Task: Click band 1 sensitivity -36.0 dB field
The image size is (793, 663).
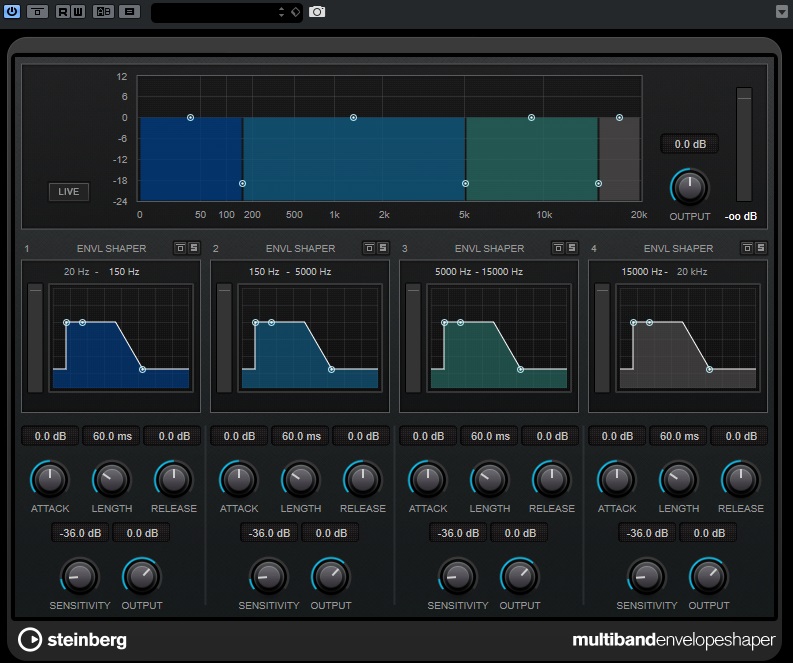Action: click(x=80, y=533)
